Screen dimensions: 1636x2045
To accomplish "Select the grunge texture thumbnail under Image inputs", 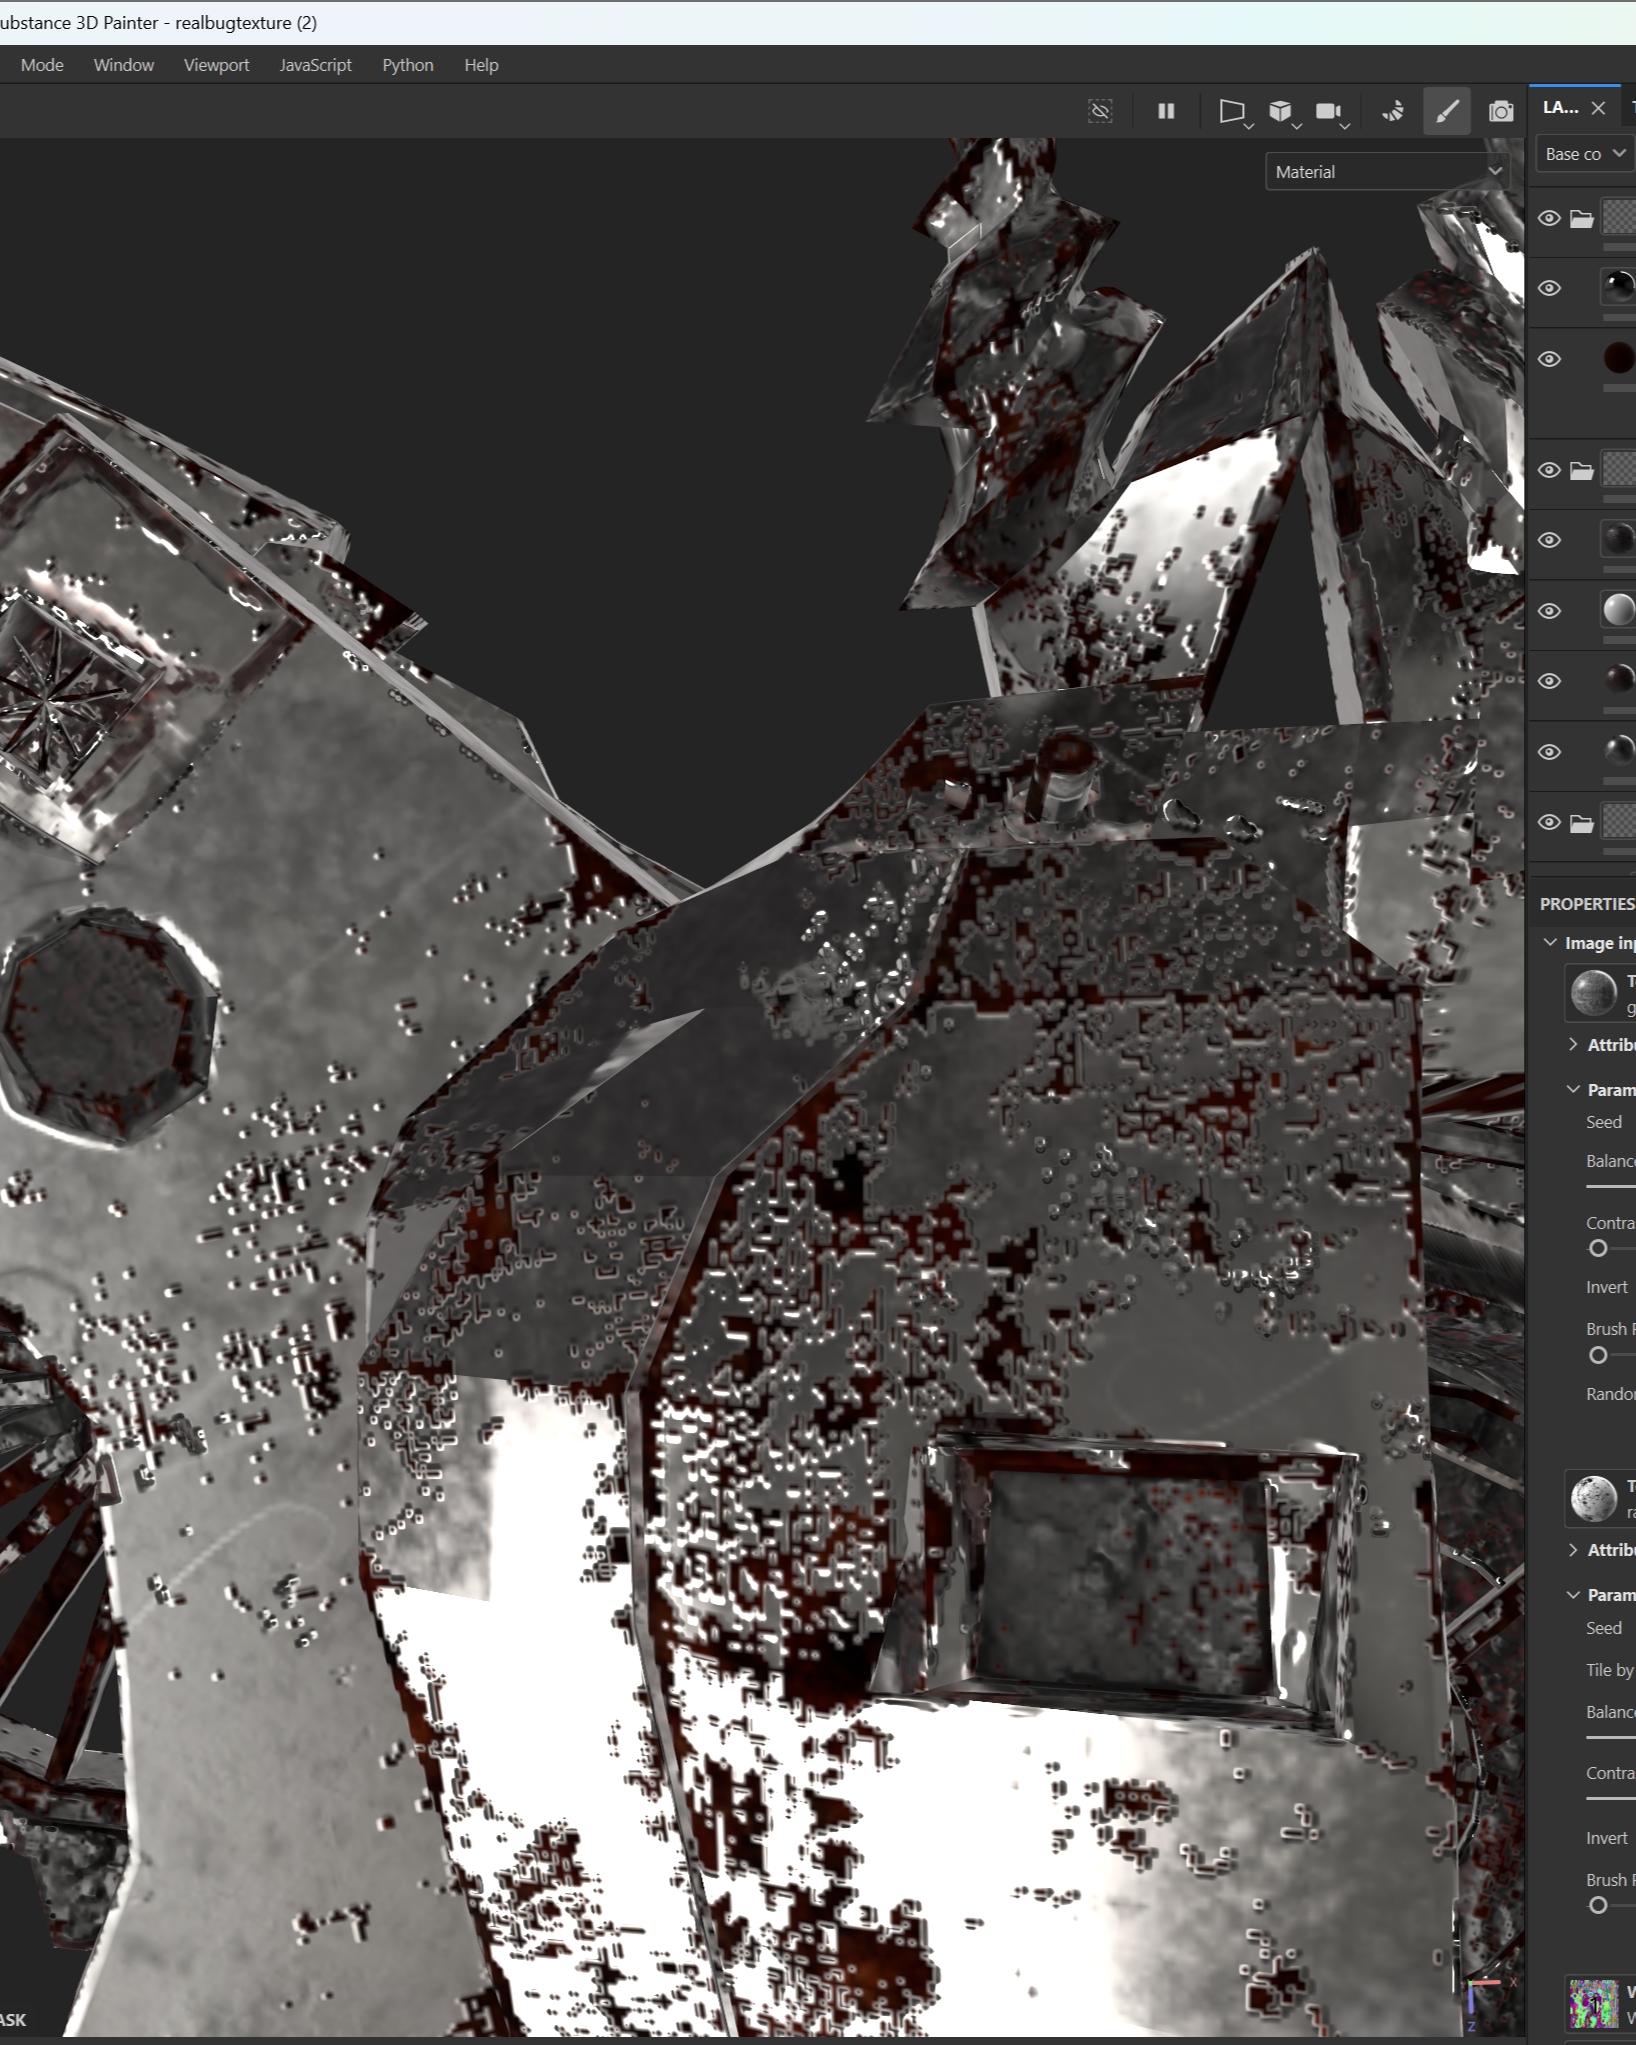I will pos(1594,993).
